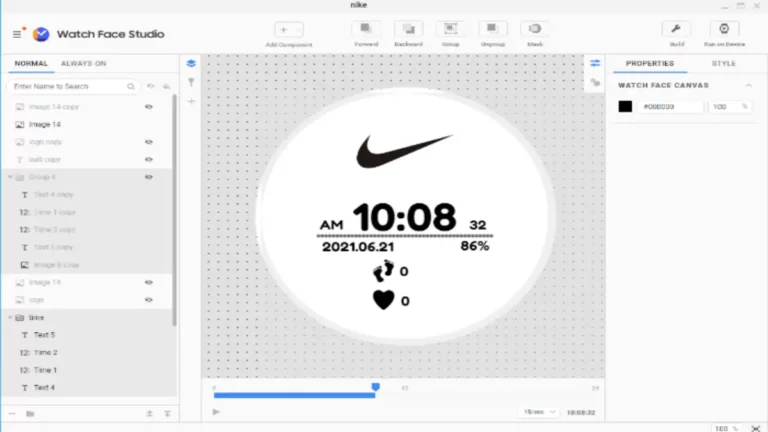Viewport: 768px width, 432px height.
Task: Open properties sliders icon beside canvas
Action: [x=595, y=63]
